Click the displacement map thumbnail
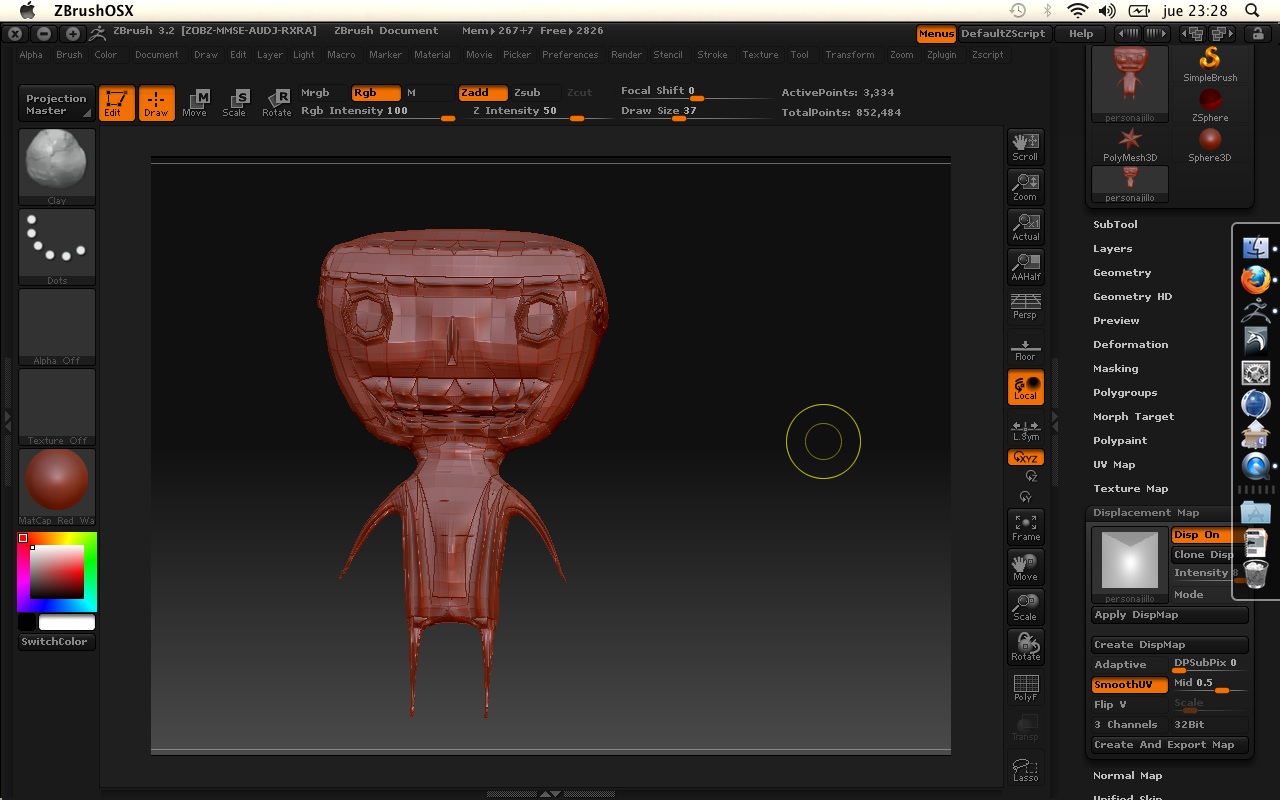Image resolution: width=1280 pixels, height=800 pixels. pos(1129,565)
